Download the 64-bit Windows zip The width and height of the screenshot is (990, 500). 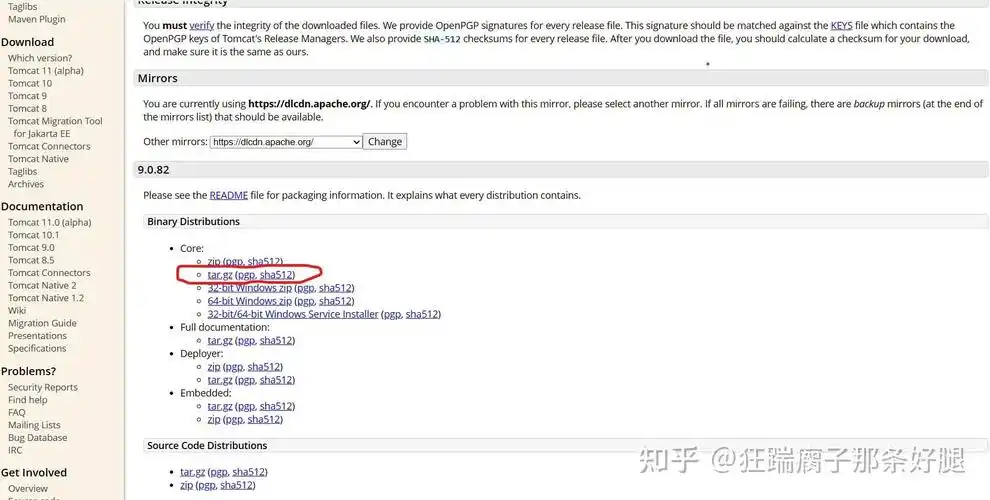point(249,301)
